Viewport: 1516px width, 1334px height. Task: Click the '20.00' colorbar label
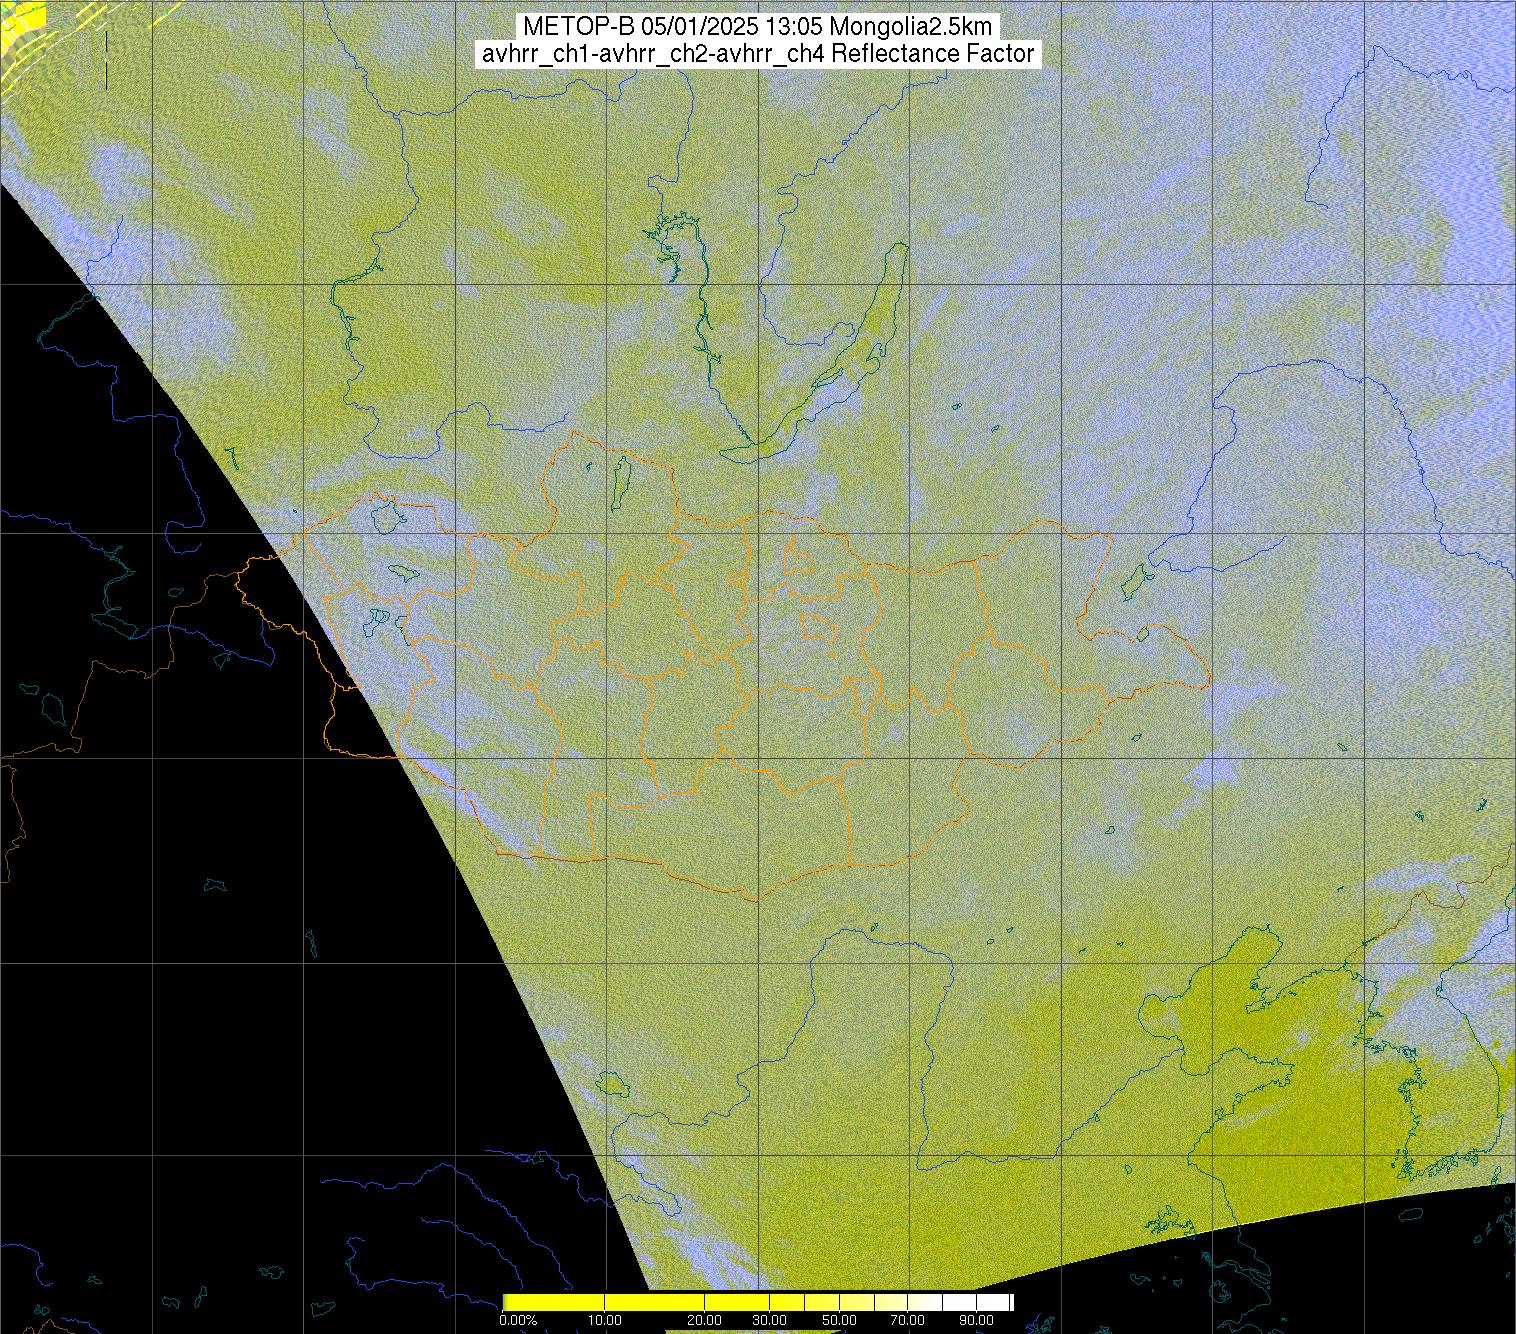[704, 1320]
